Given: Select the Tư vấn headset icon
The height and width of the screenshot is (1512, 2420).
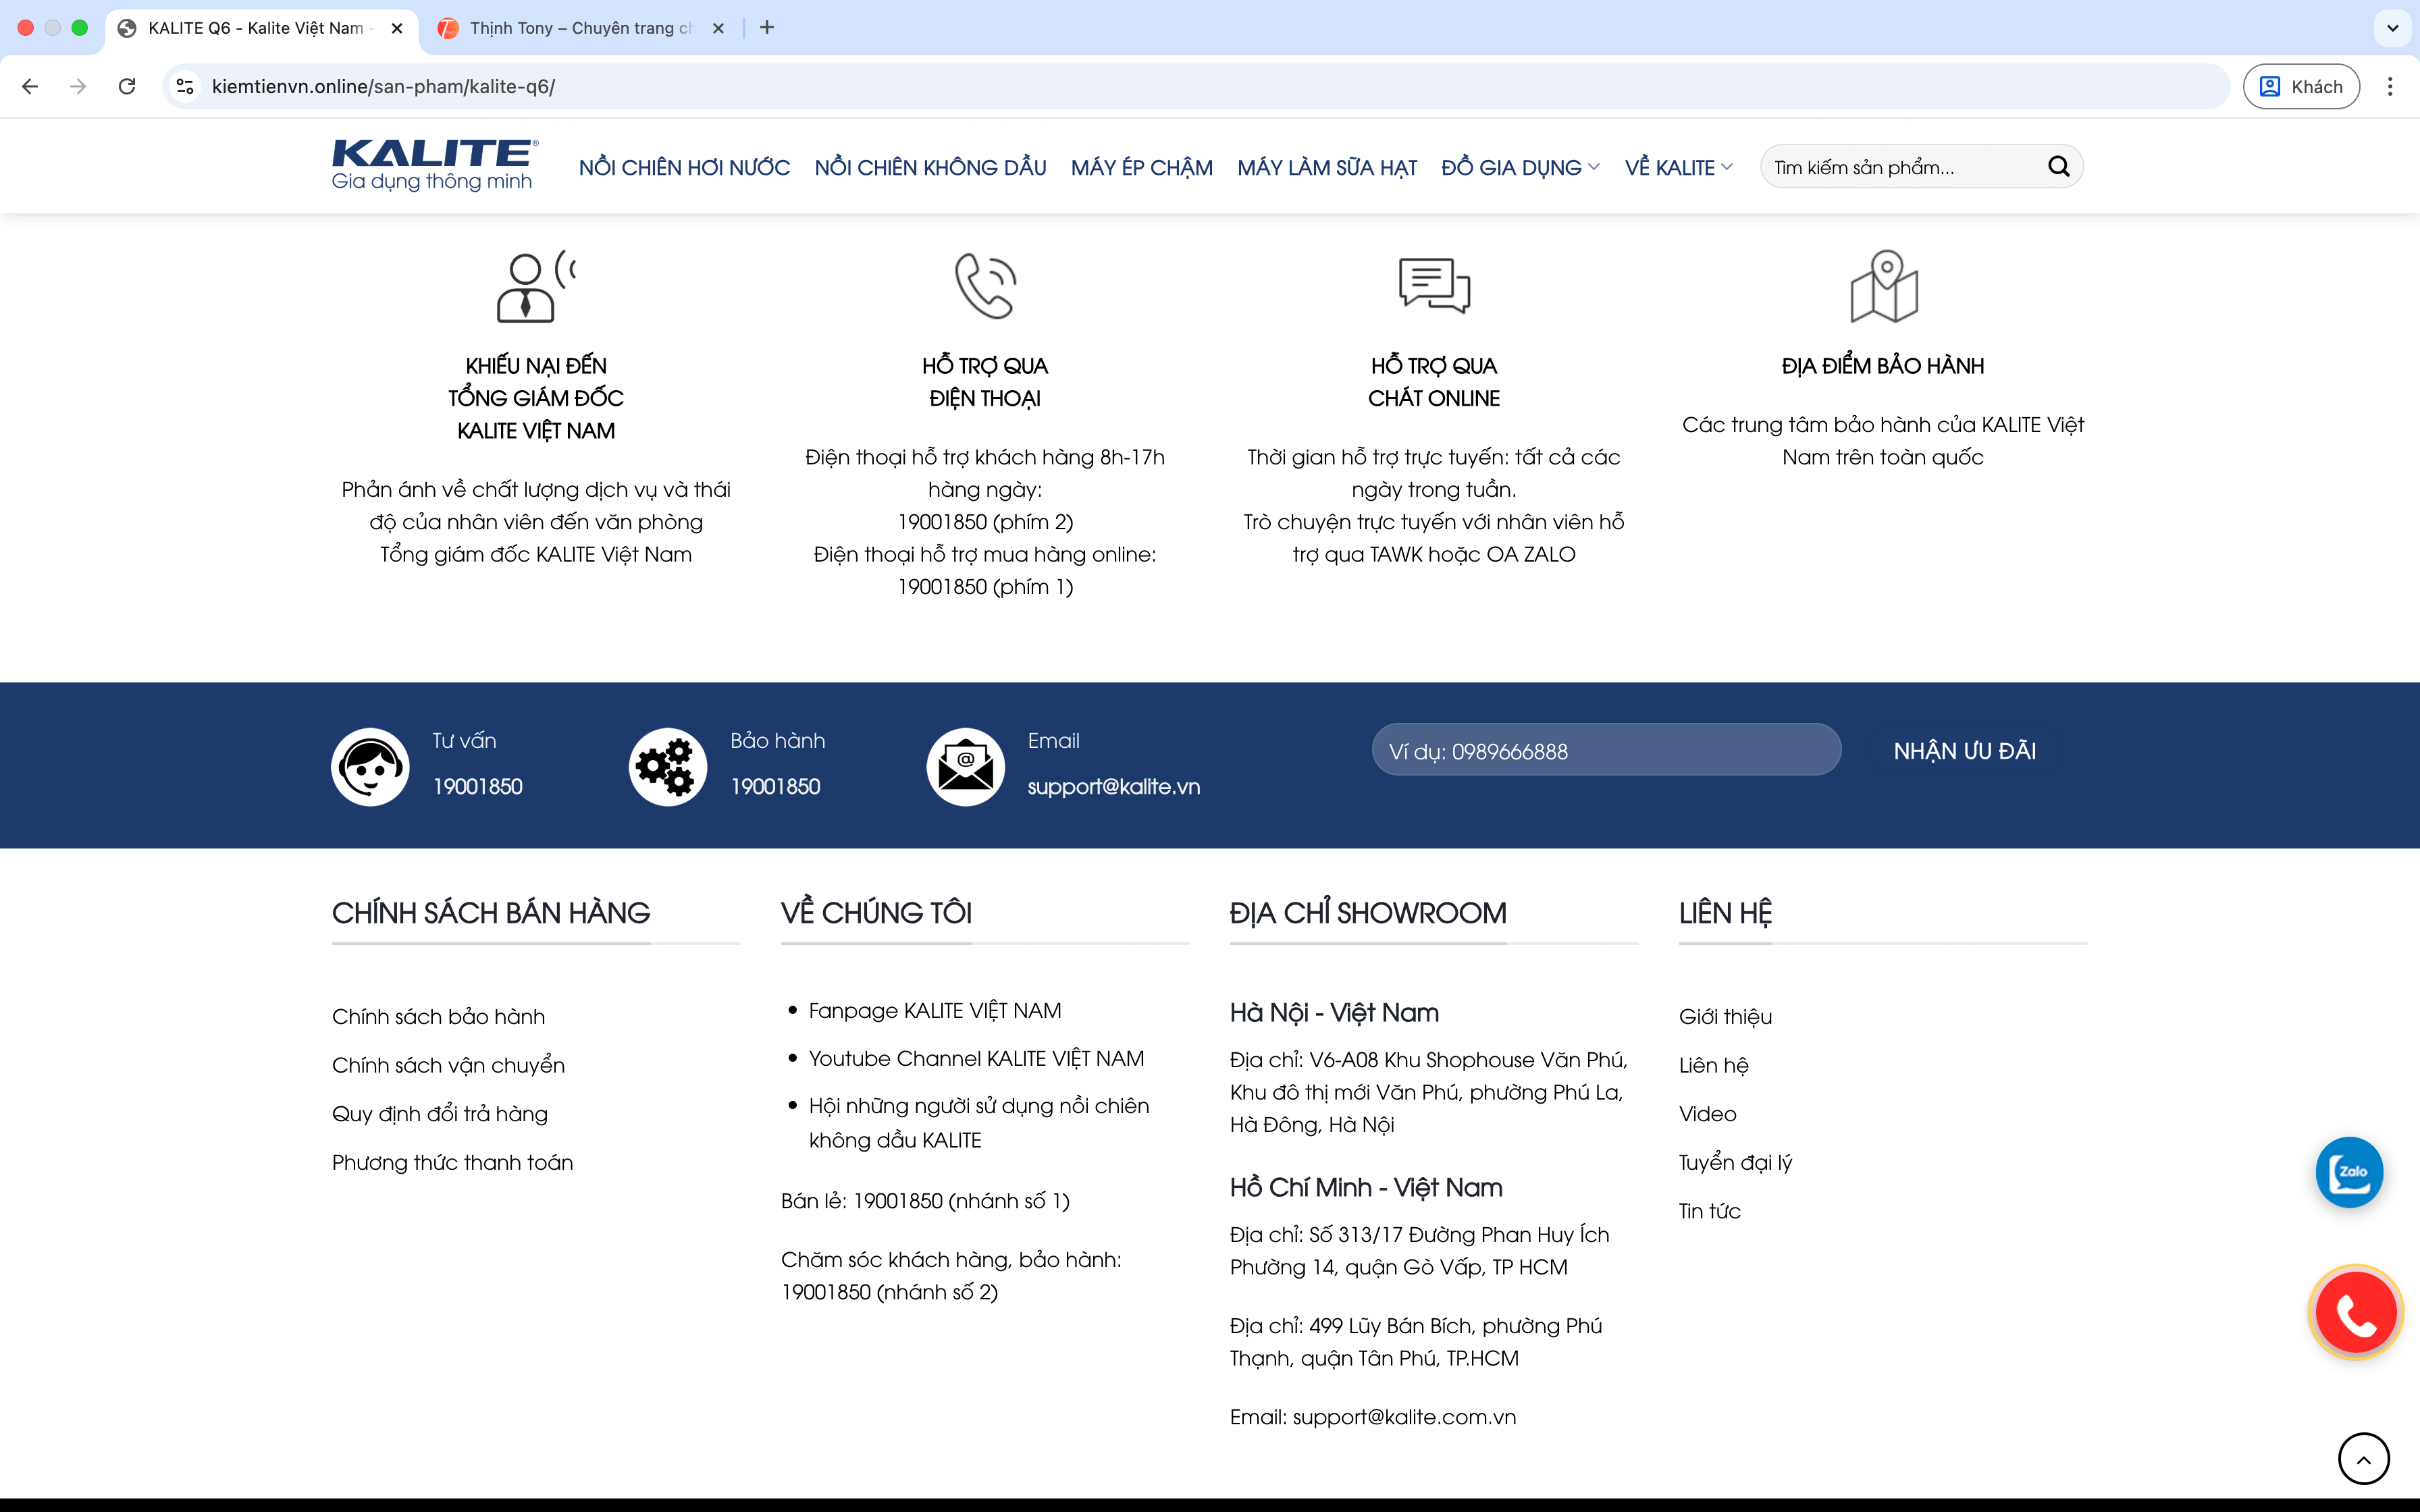Looking at the screenshot, I should pyautogui.click(x=369, y=766).
